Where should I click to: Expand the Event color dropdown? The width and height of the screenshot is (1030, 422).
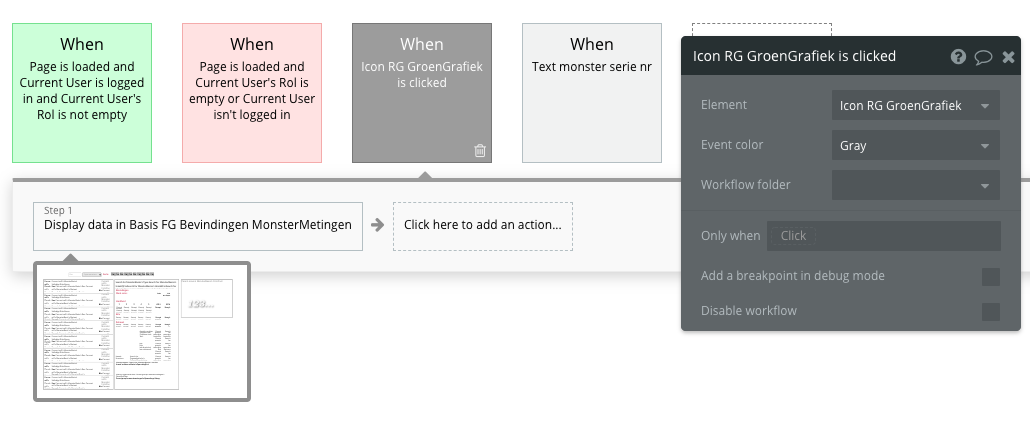915,145
